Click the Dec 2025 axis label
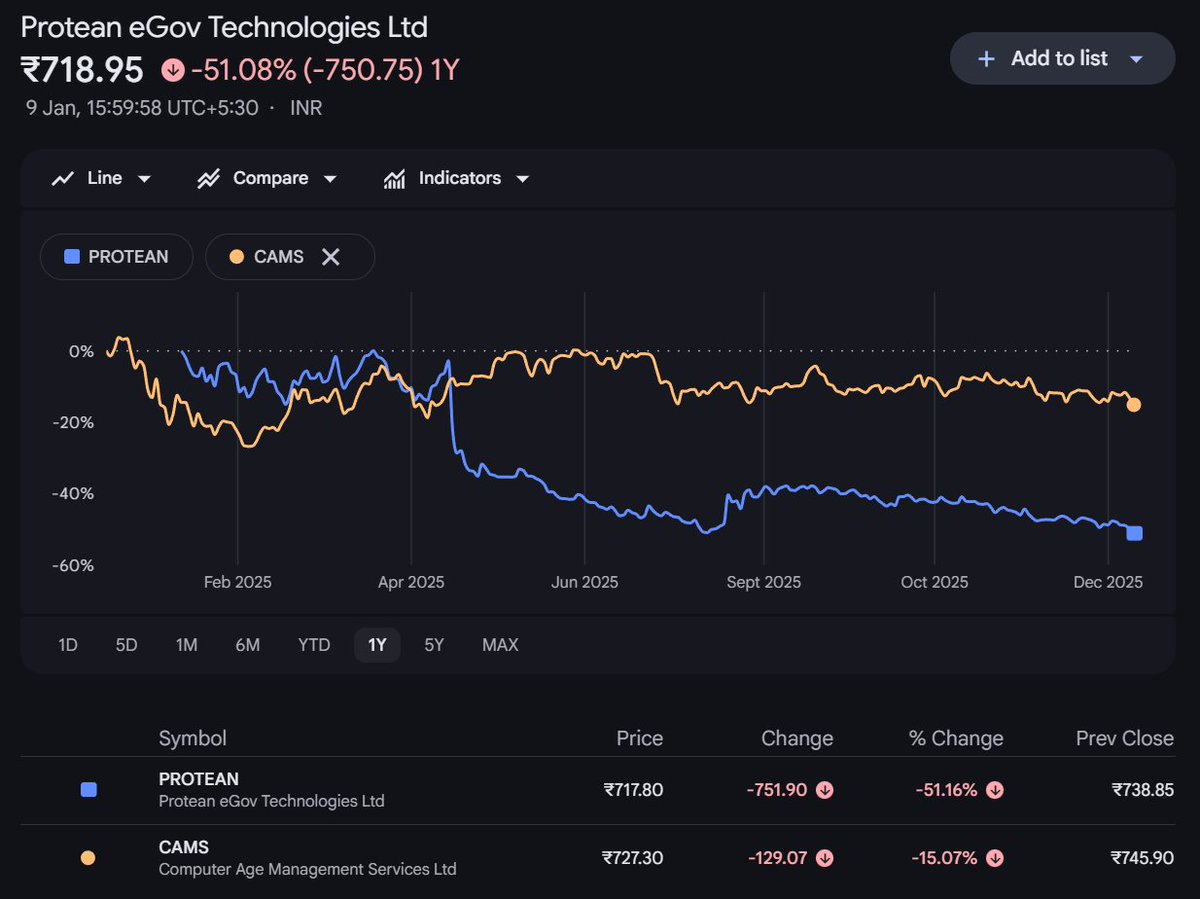This screenshot has height=899, width=1200. tap(1108, 582)
